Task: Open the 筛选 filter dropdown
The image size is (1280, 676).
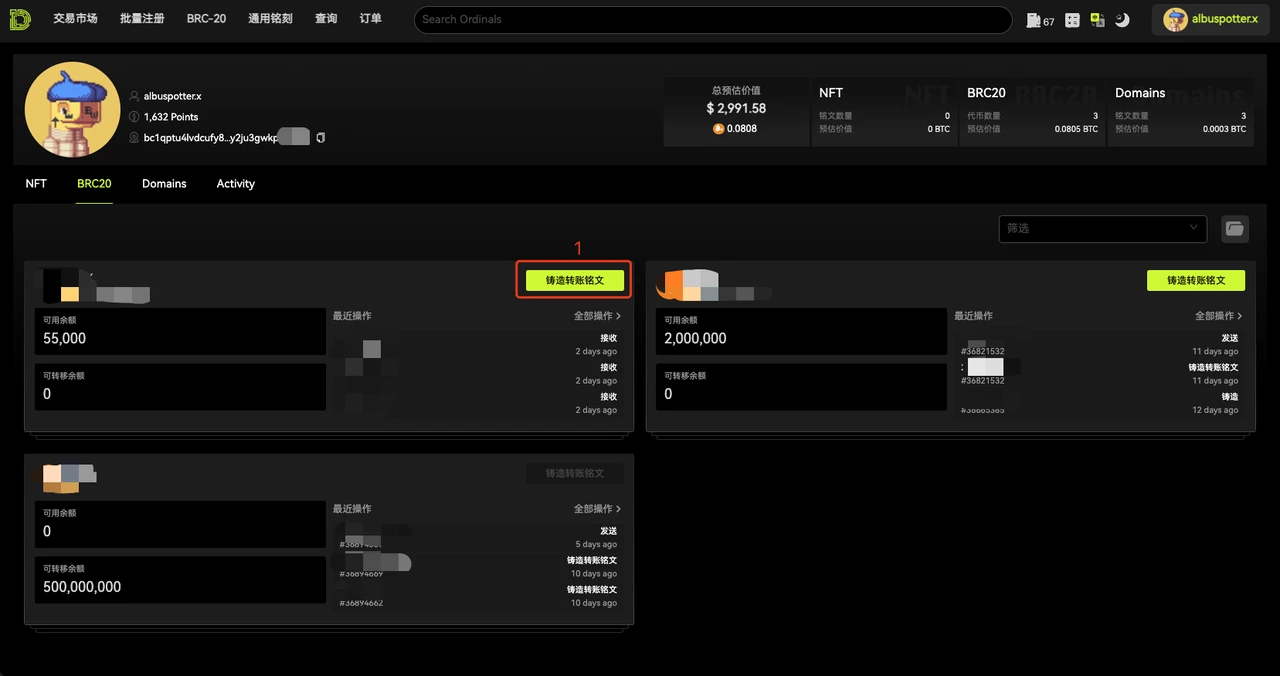Action: (1102, 229)
